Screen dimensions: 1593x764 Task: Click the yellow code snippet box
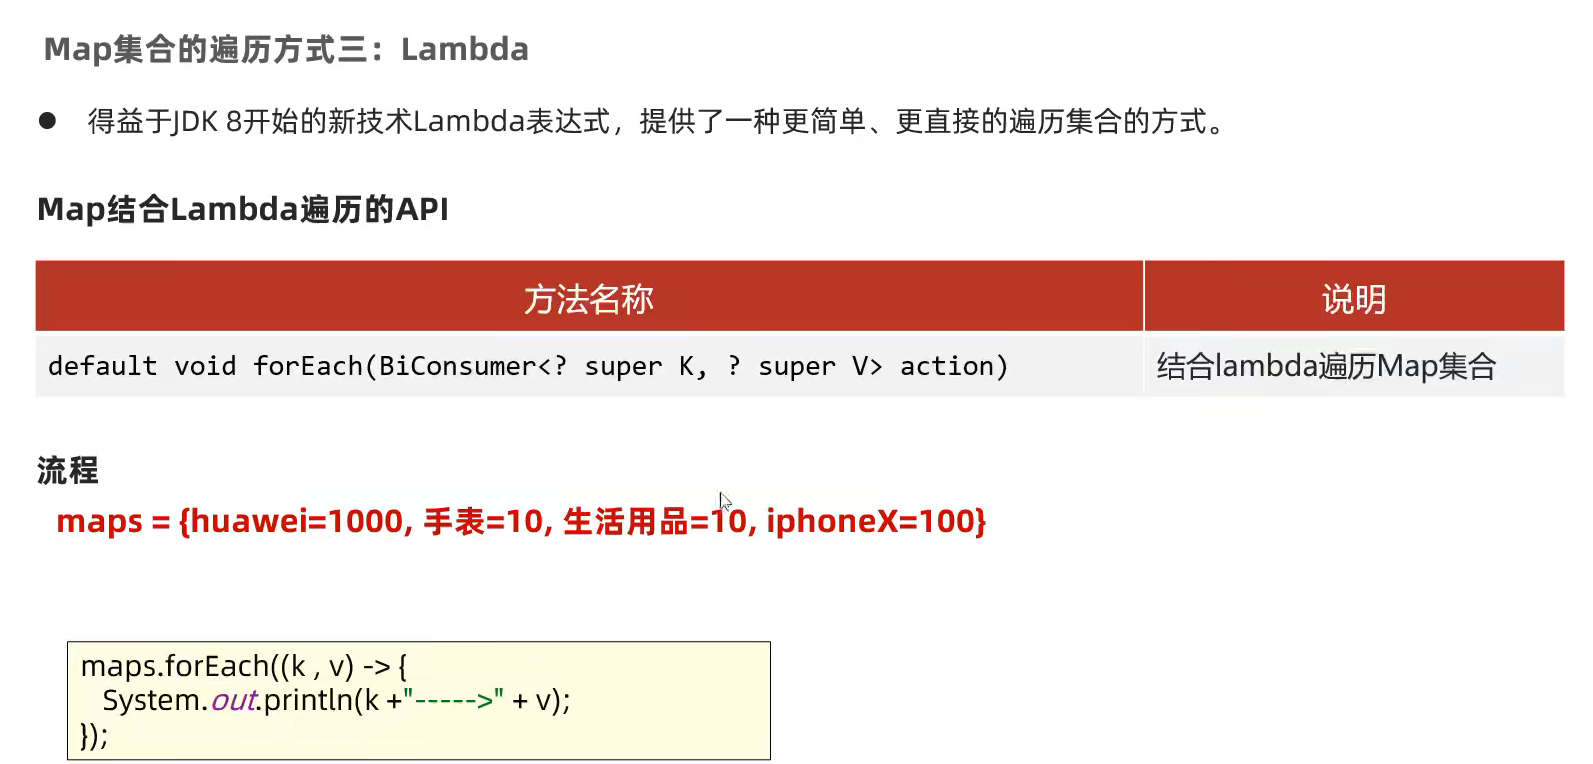[419, 700]
